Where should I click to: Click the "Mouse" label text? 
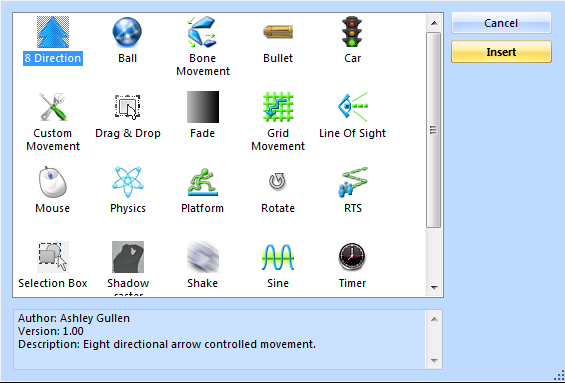pos(53,208)
